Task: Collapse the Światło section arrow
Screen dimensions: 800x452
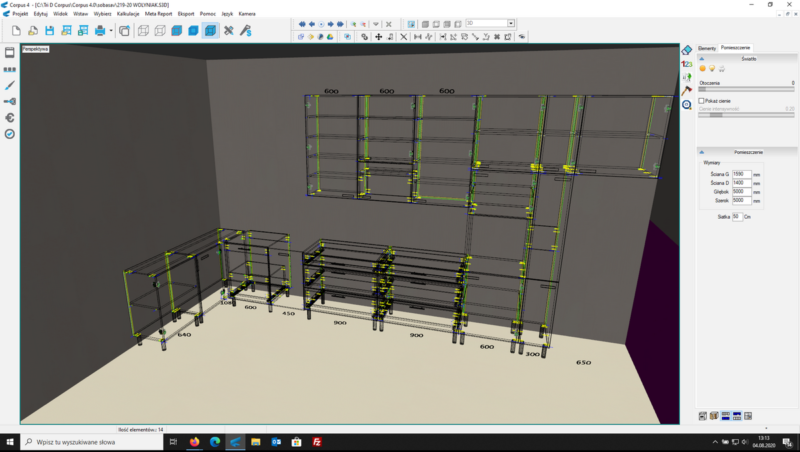Action: click(701, 60)
